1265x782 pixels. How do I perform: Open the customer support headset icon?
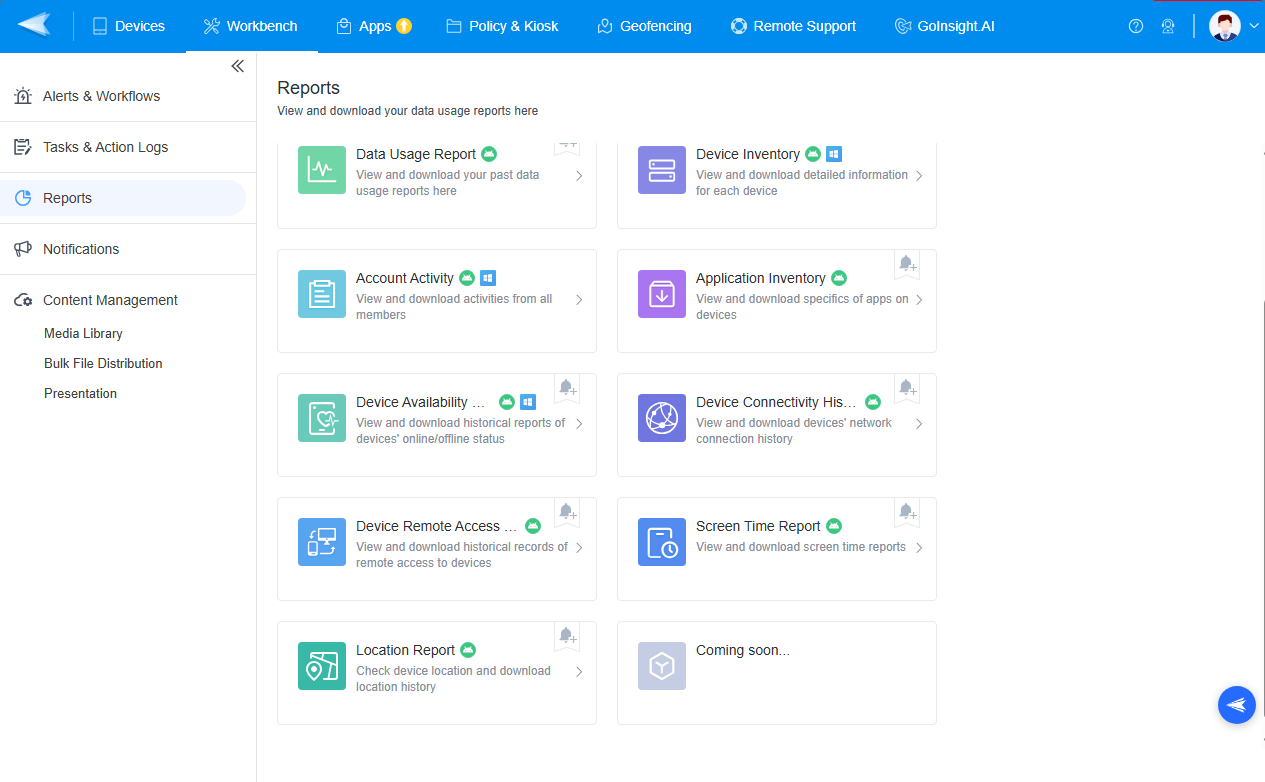pos(1168,26)
